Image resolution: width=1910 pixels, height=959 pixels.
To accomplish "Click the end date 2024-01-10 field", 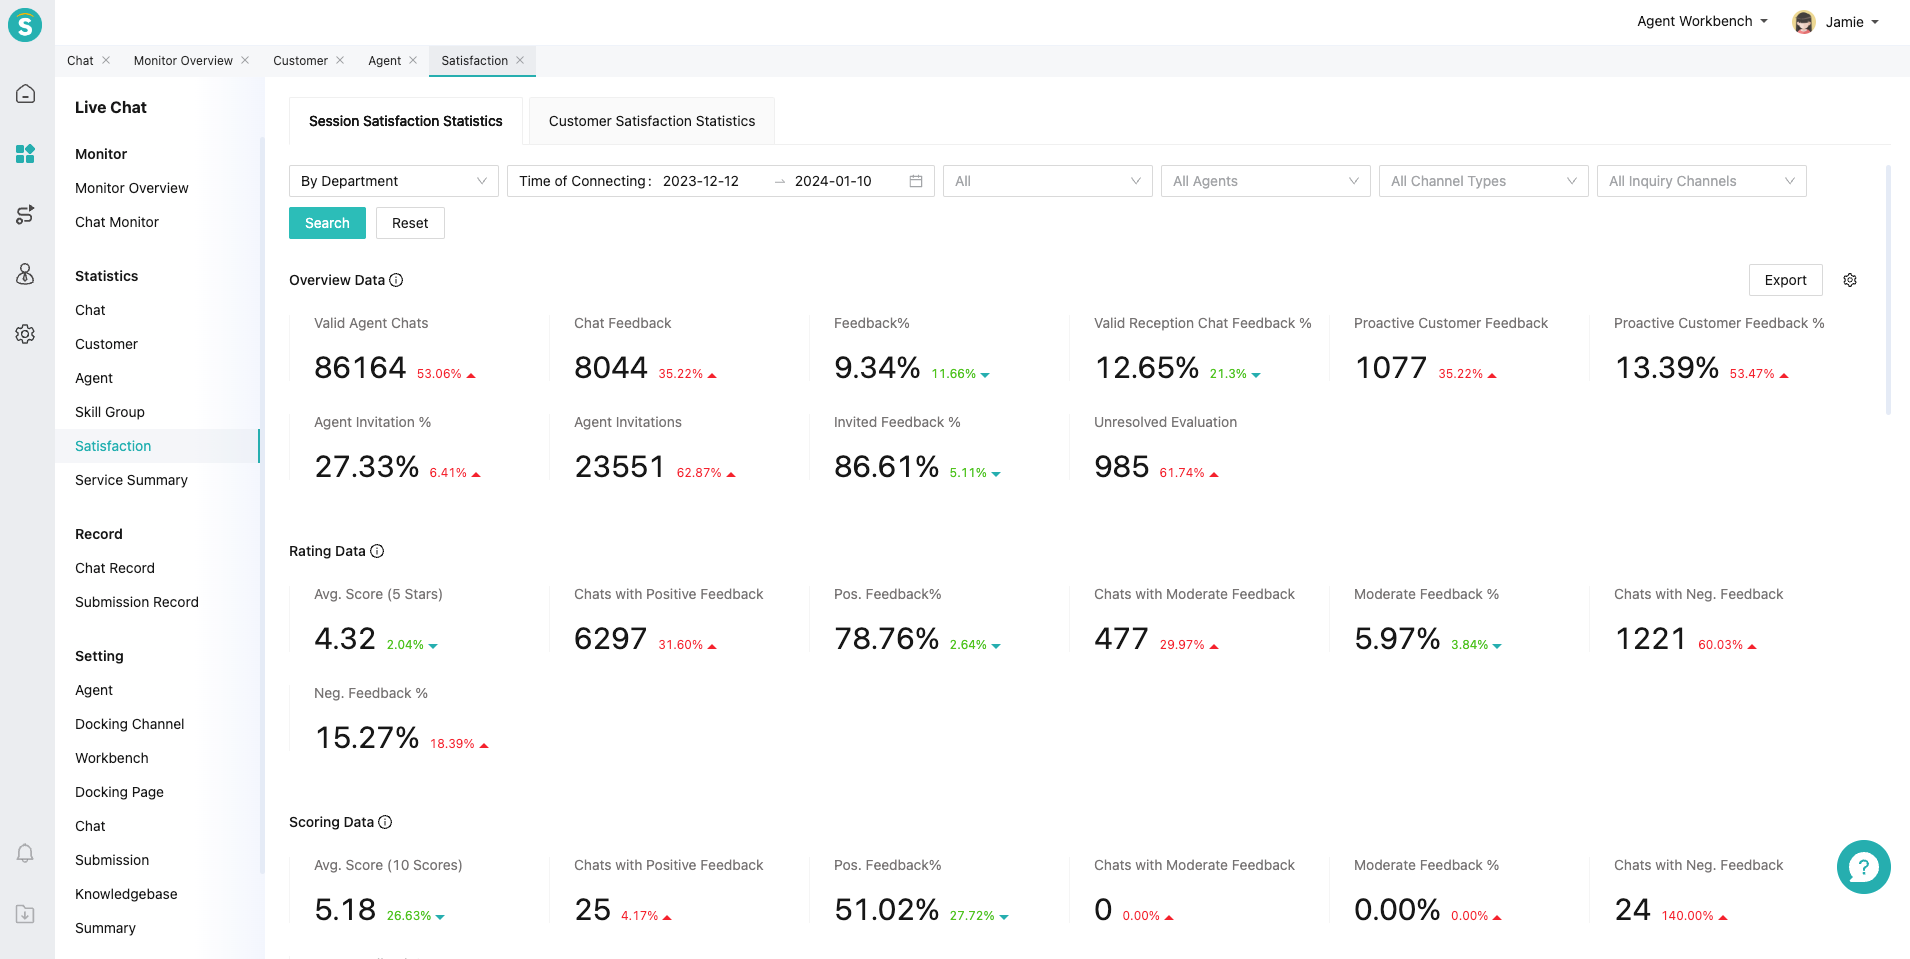I will point(833,181).
